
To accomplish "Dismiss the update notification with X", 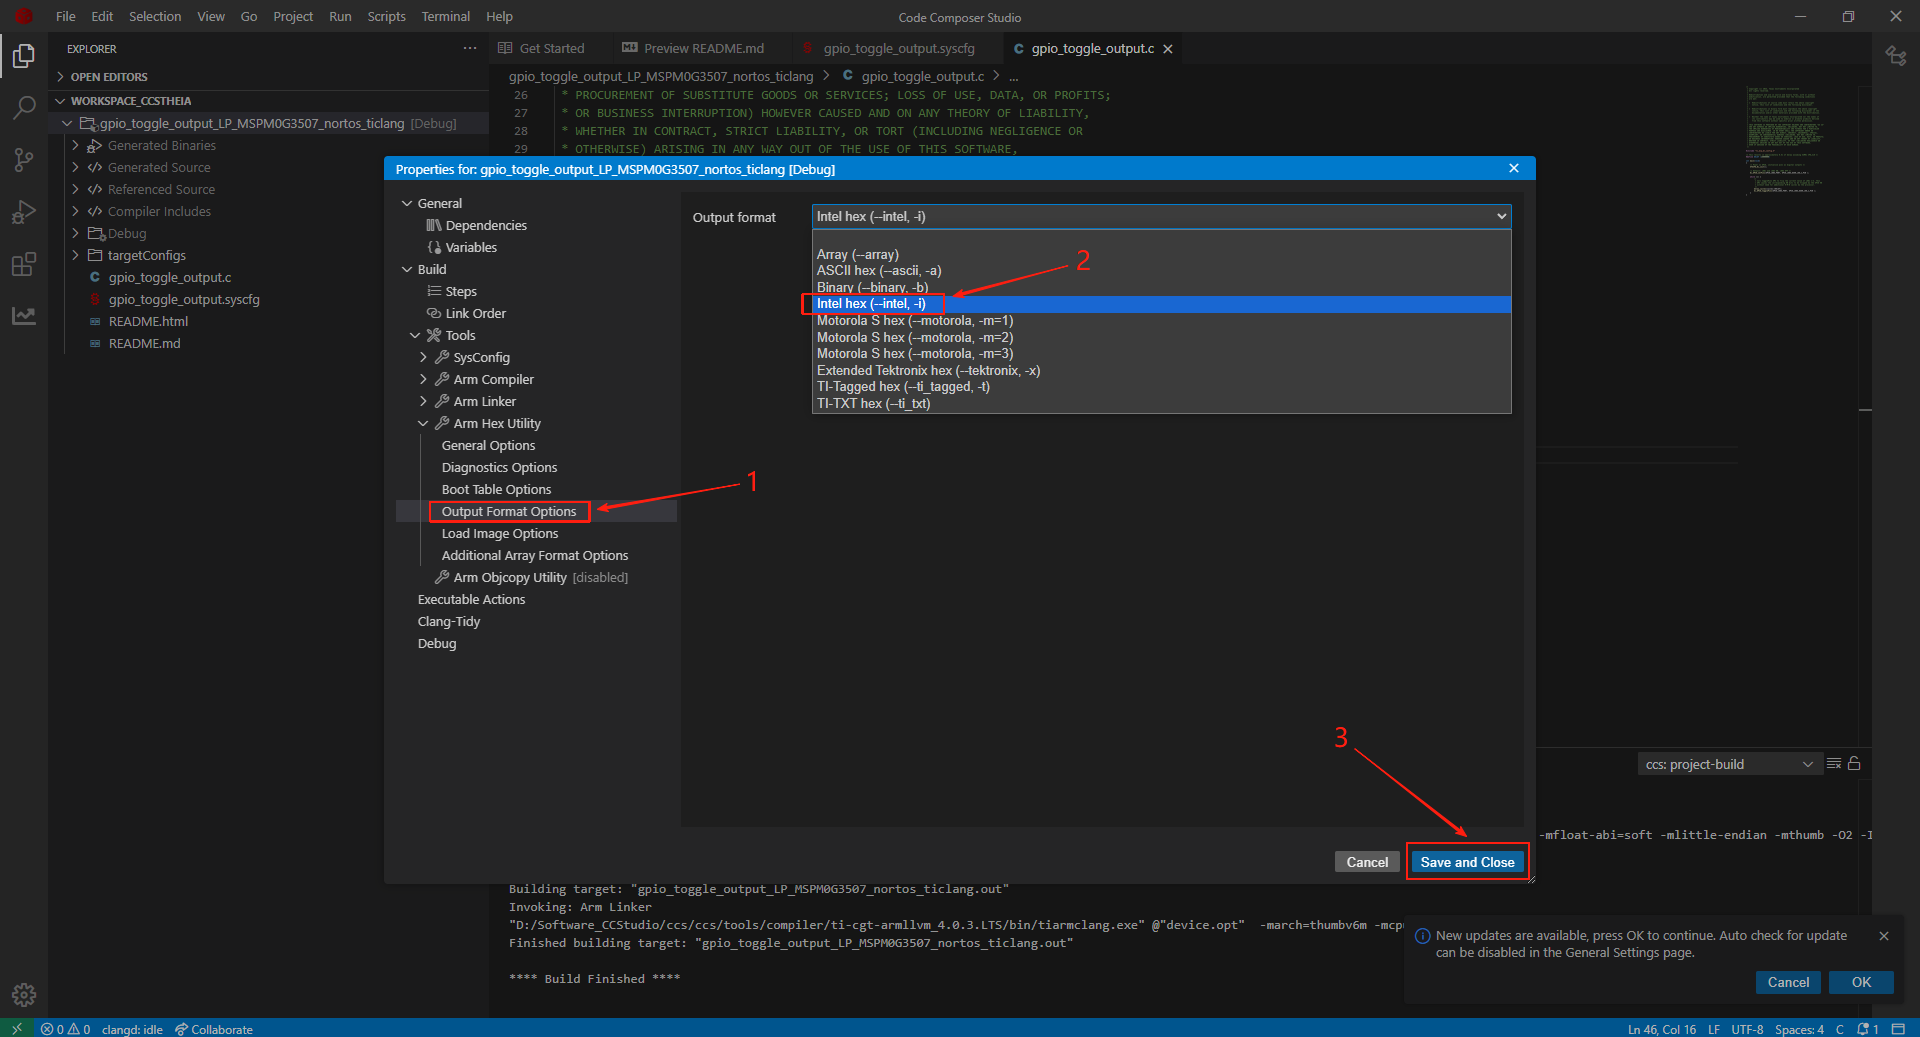I will point(1884,936).
